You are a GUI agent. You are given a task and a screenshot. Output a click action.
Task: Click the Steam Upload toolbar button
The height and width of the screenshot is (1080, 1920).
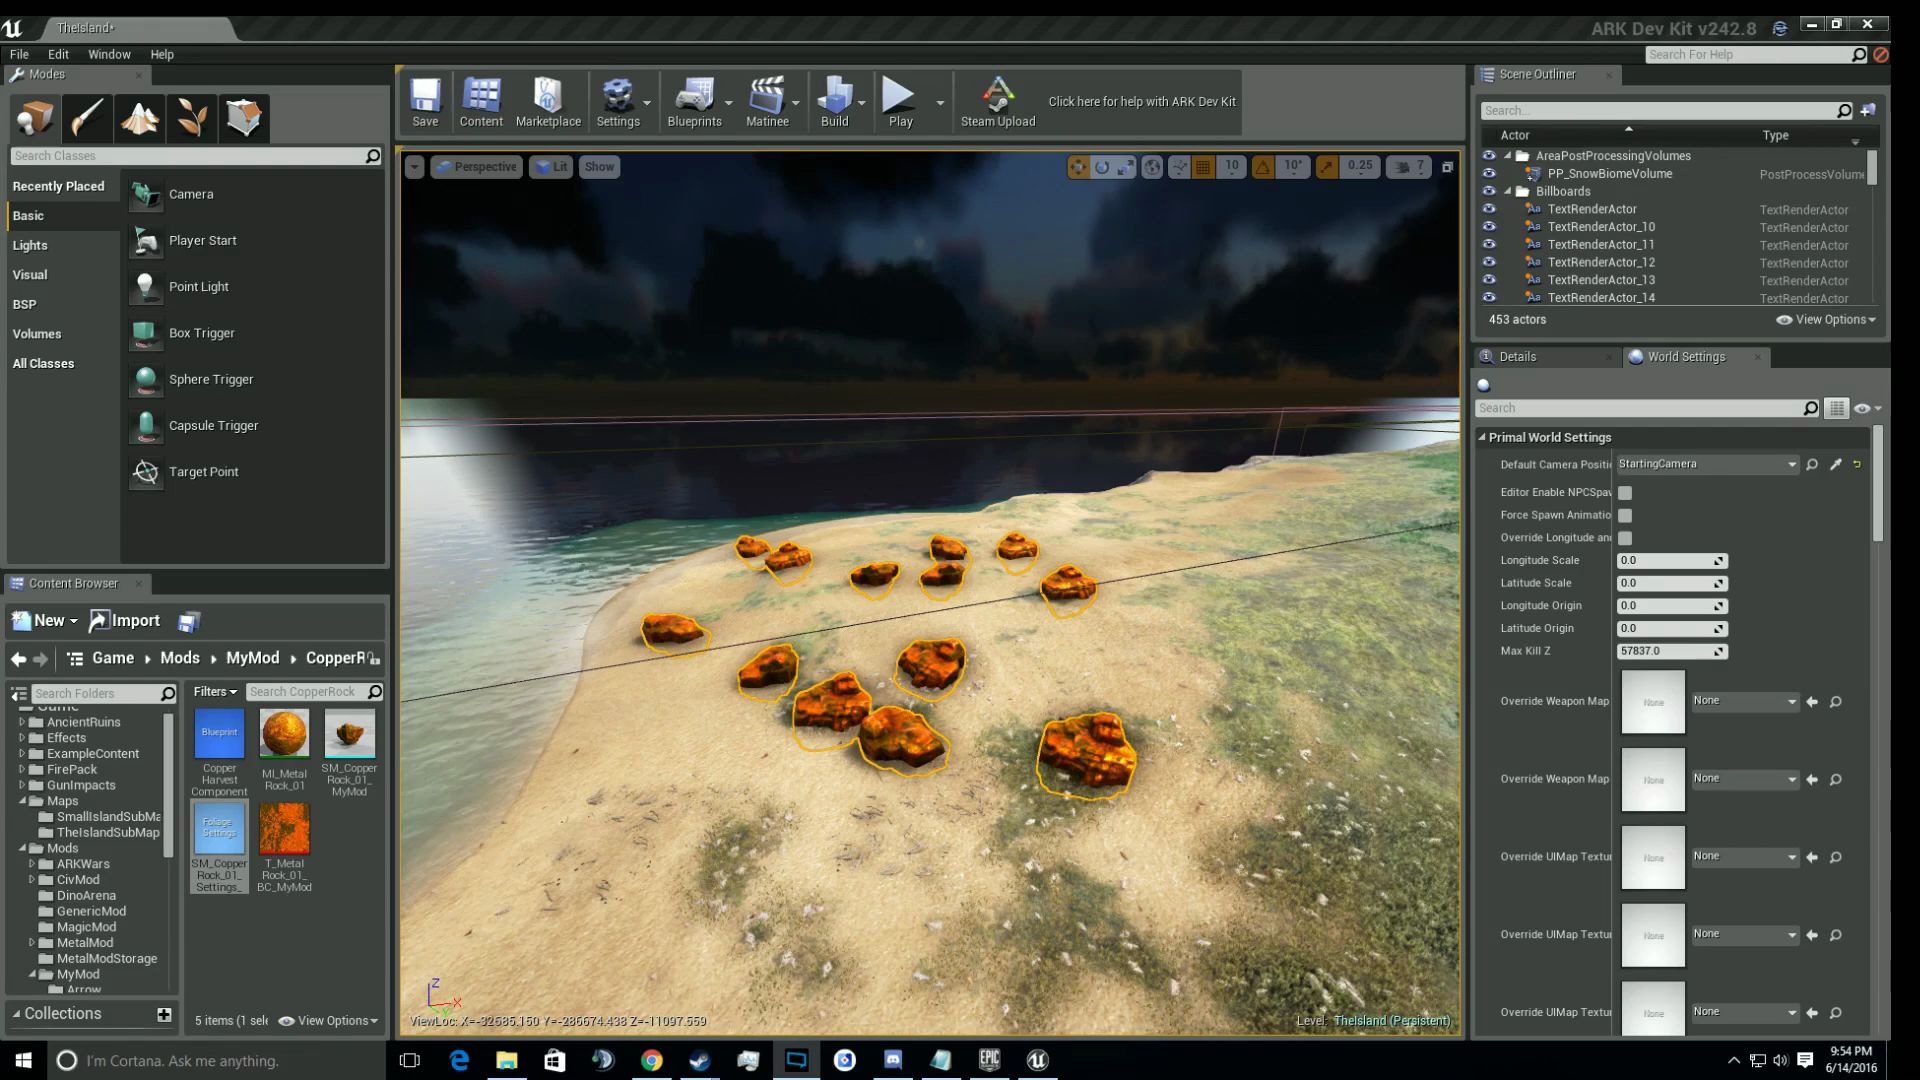998,102
